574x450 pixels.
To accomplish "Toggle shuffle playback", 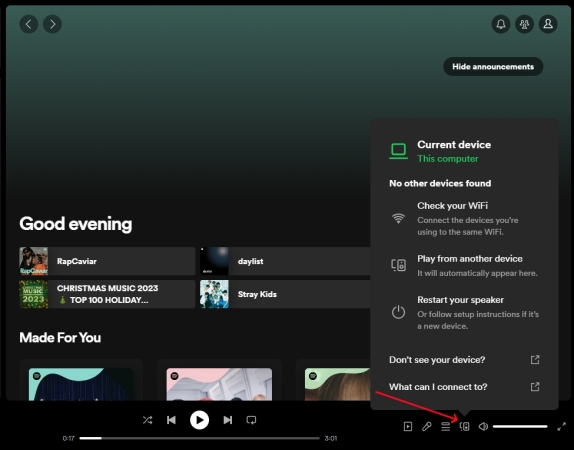I will point(148,420).
